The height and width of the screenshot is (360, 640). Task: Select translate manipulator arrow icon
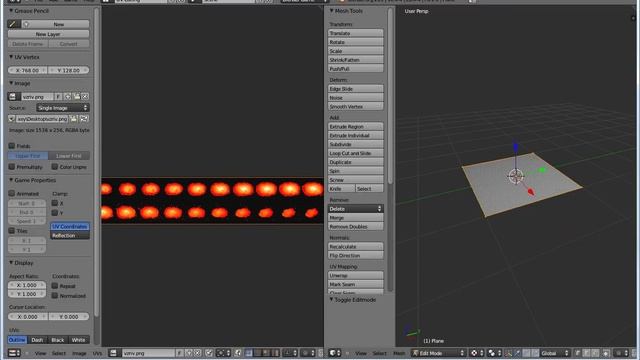pyautogui.click(x=517, y=353)
